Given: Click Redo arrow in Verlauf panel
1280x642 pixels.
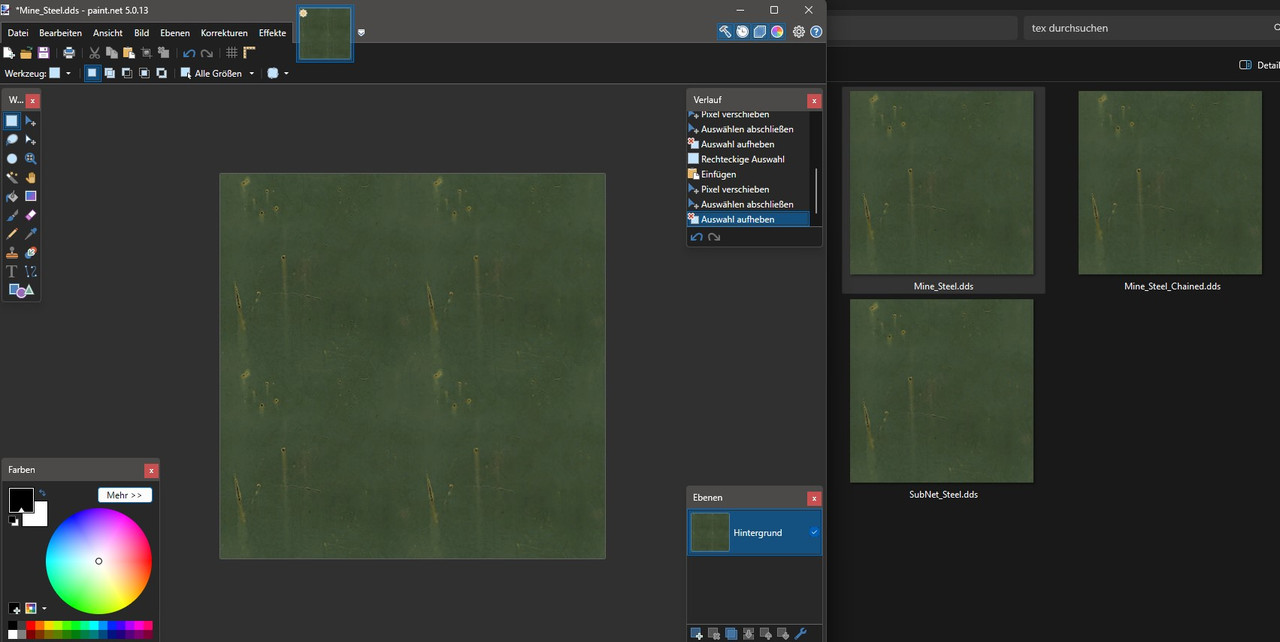Looking at the screenshot, I should 714,237.
